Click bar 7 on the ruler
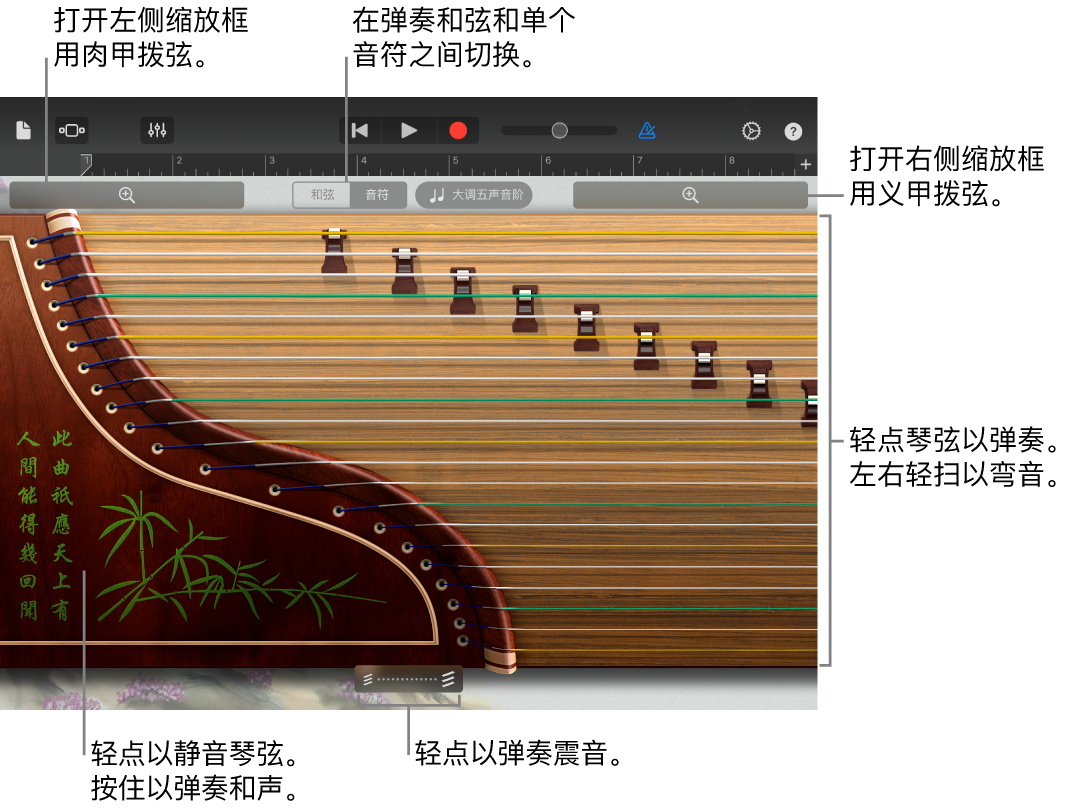This screenshot has width=1077, height=809. pos(639,161)
